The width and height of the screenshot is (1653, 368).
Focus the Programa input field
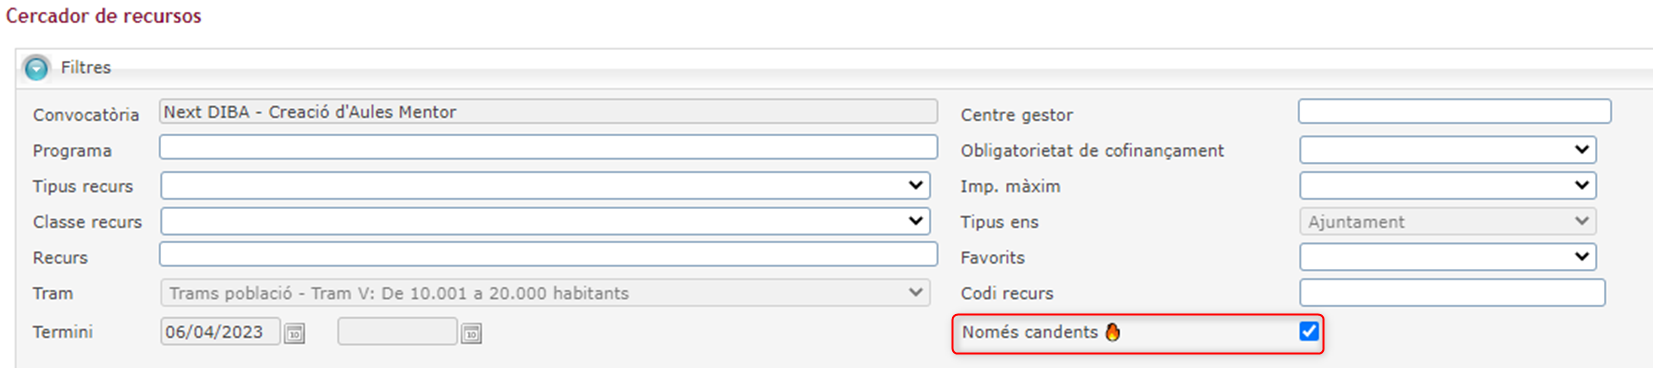548,147
